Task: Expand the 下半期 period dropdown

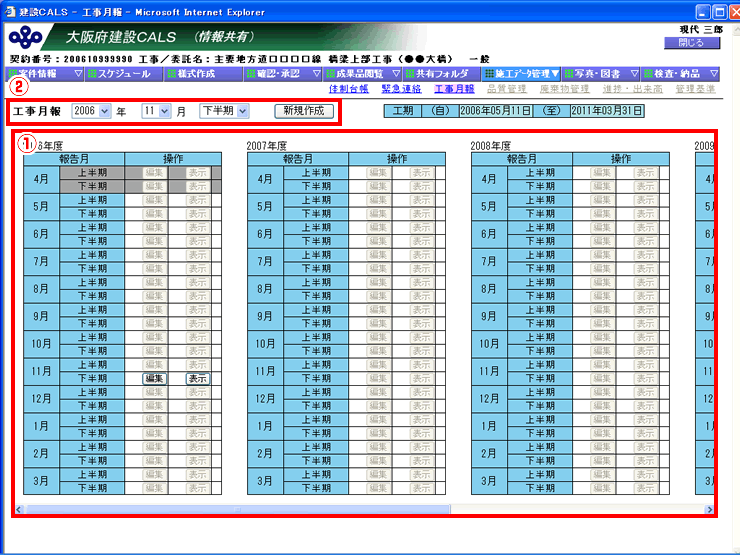Action: pyautogui.click(x=223, y=110)
